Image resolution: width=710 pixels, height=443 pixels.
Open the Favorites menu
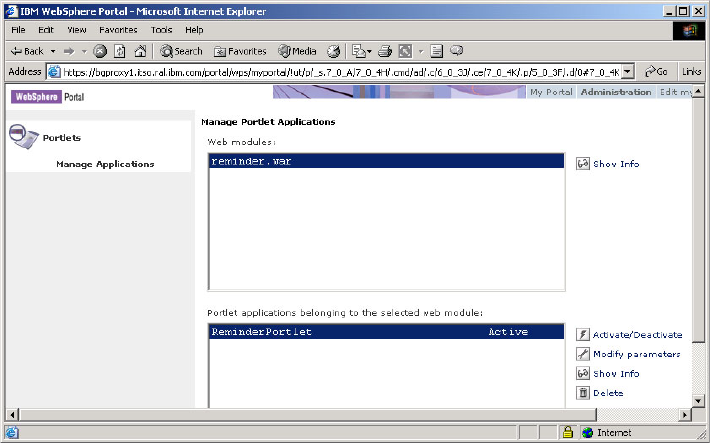[x=118, y=30]
